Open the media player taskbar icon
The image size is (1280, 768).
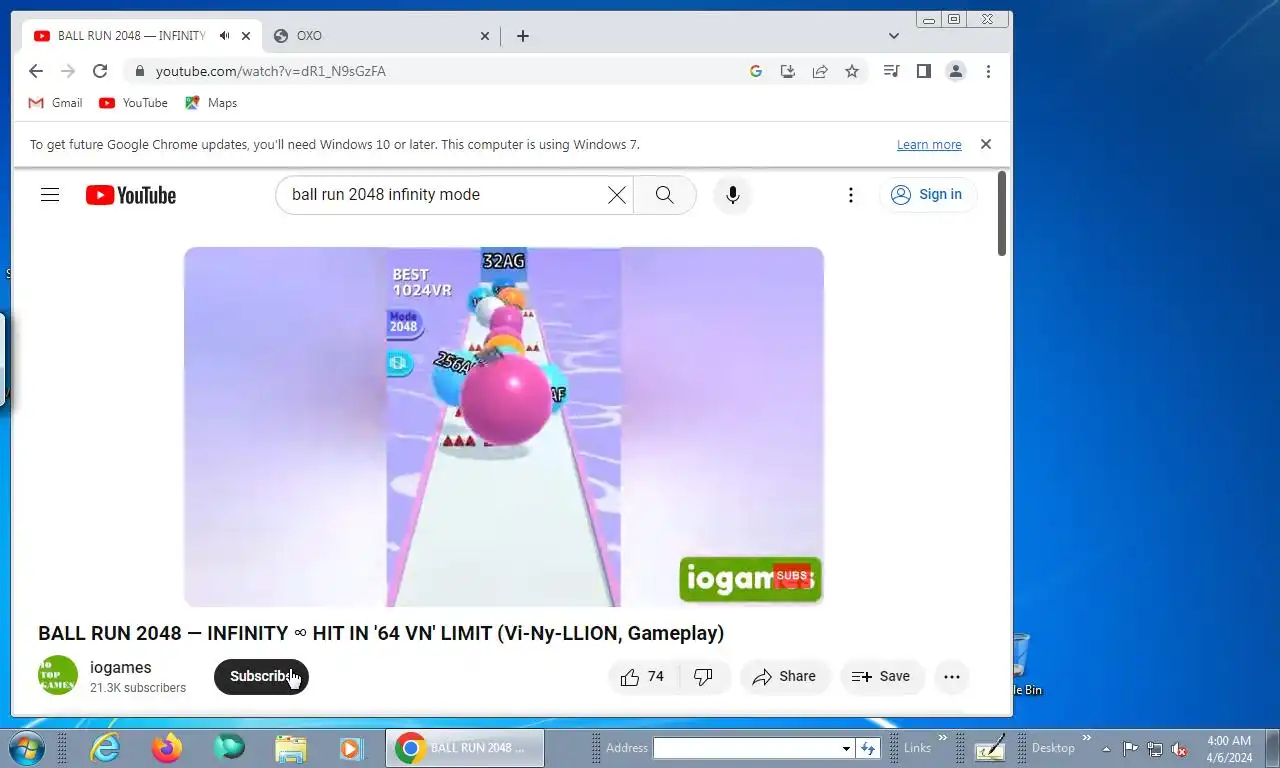(351, 748)
